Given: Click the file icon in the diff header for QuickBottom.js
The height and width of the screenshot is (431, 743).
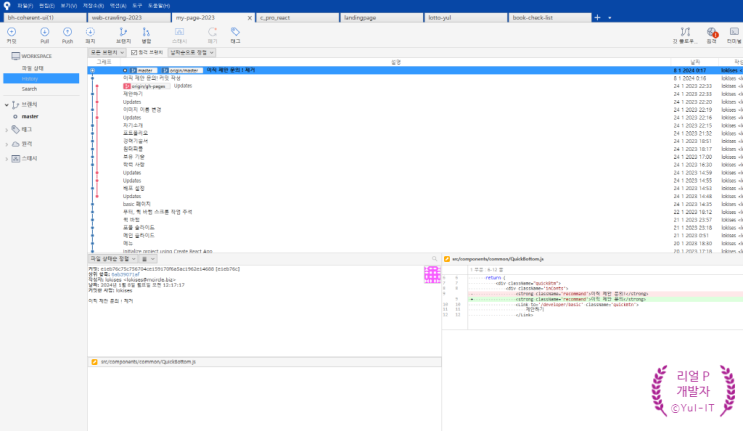Looking at the screenshot, I should (447, 259).
